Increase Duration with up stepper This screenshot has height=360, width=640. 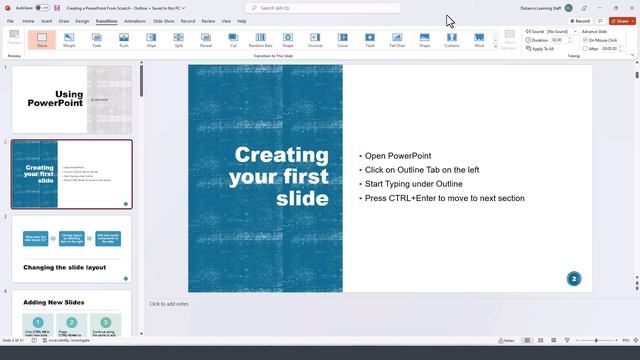(570, 38)
